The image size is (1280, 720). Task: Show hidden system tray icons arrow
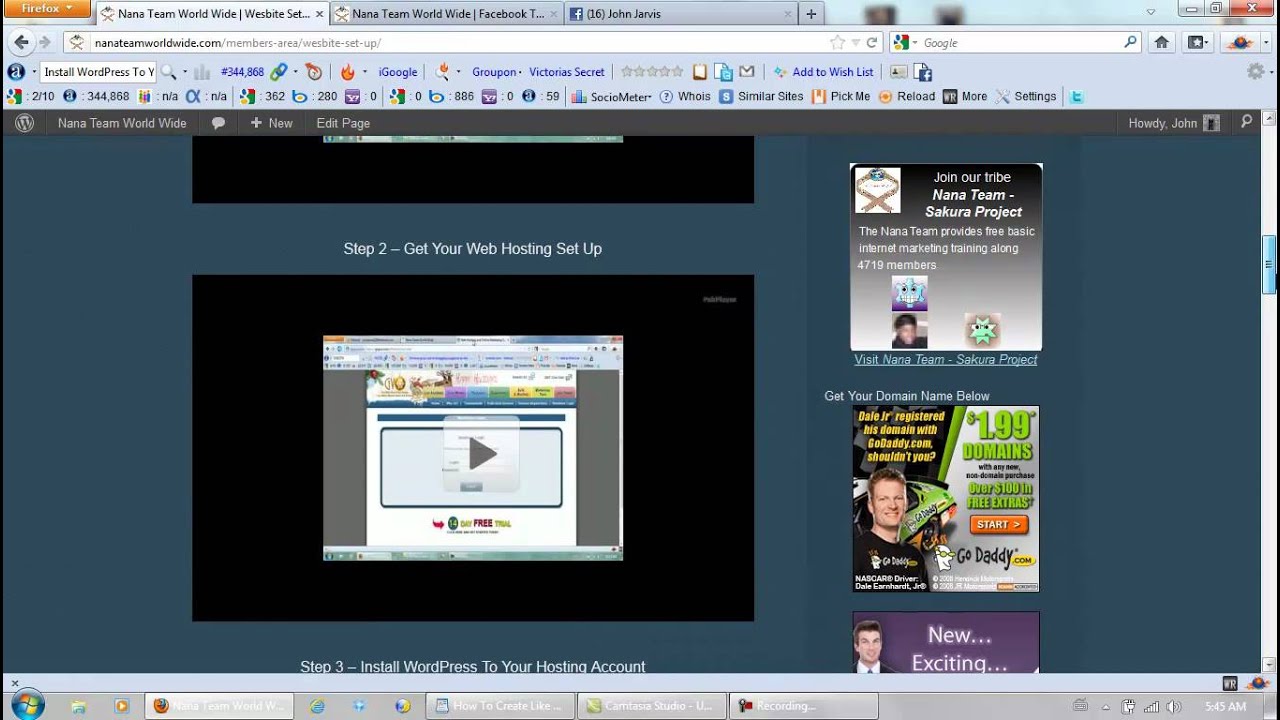[1105, 706]
